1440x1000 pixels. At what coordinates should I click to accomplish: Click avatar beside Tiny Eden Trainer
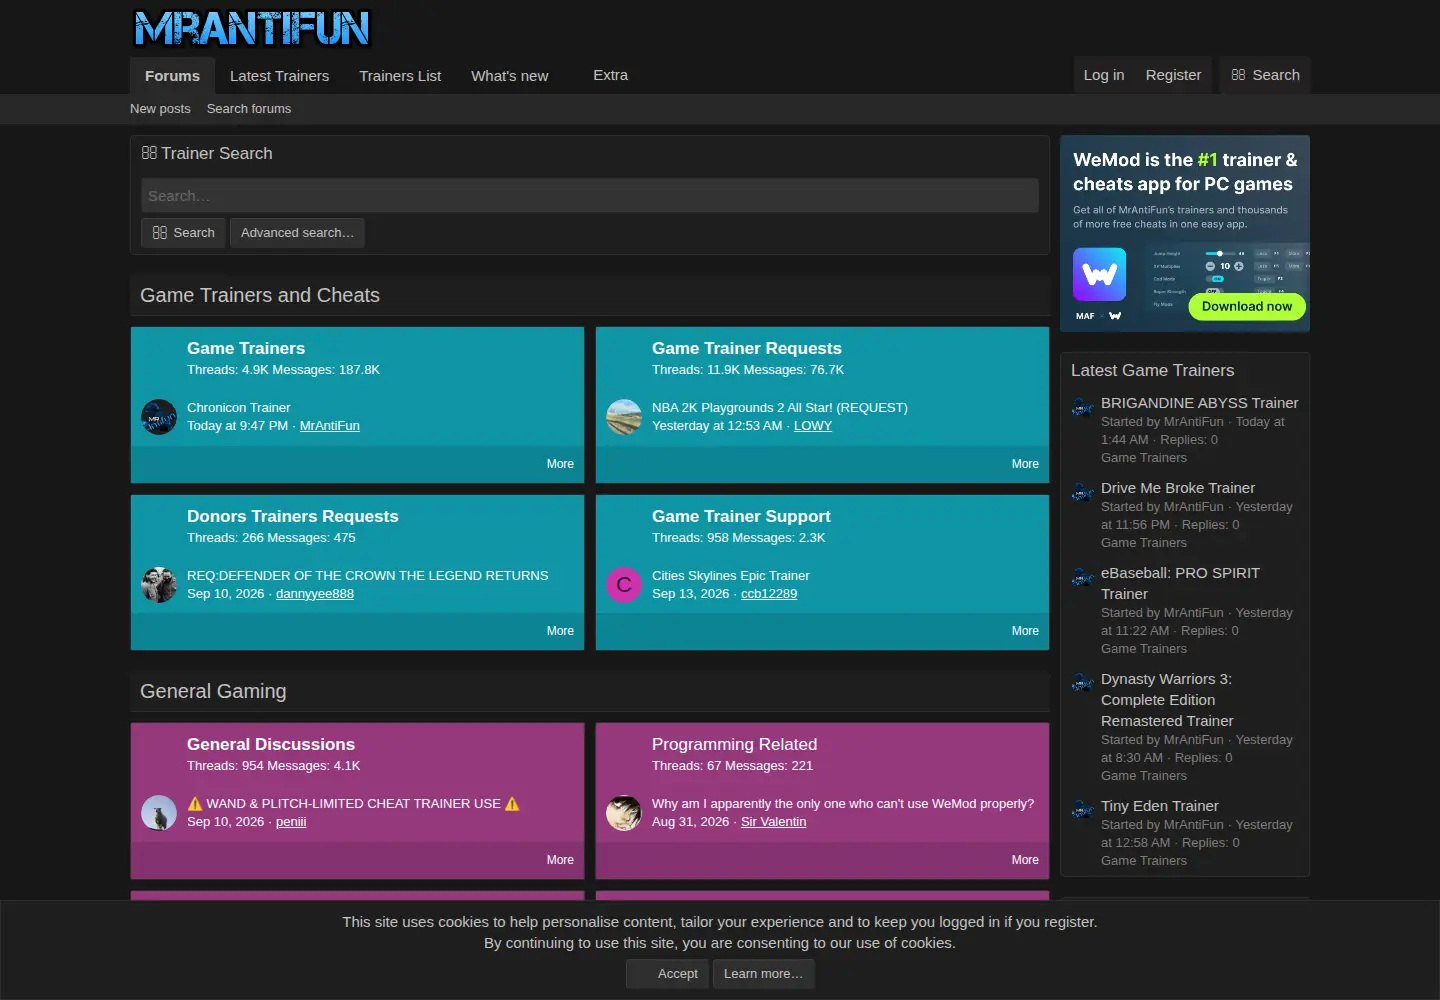point(1082,810)
